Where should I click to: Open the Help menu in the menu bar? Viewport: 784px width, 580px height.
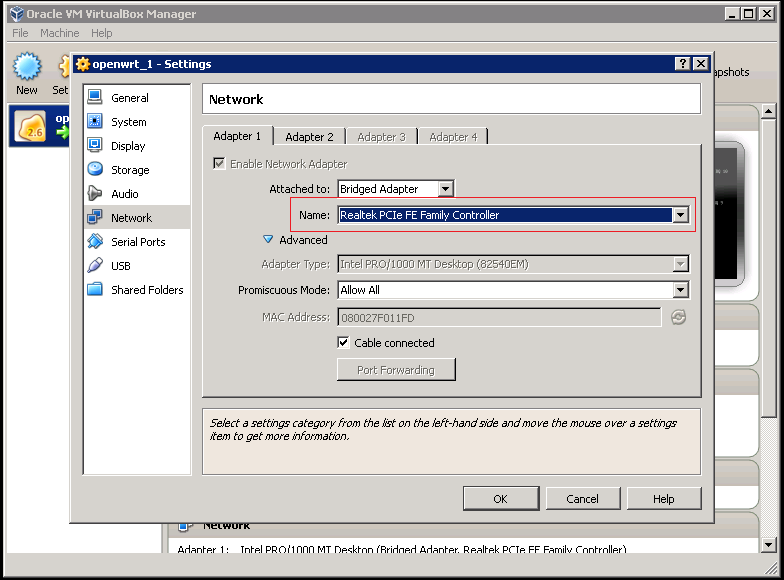102,33
